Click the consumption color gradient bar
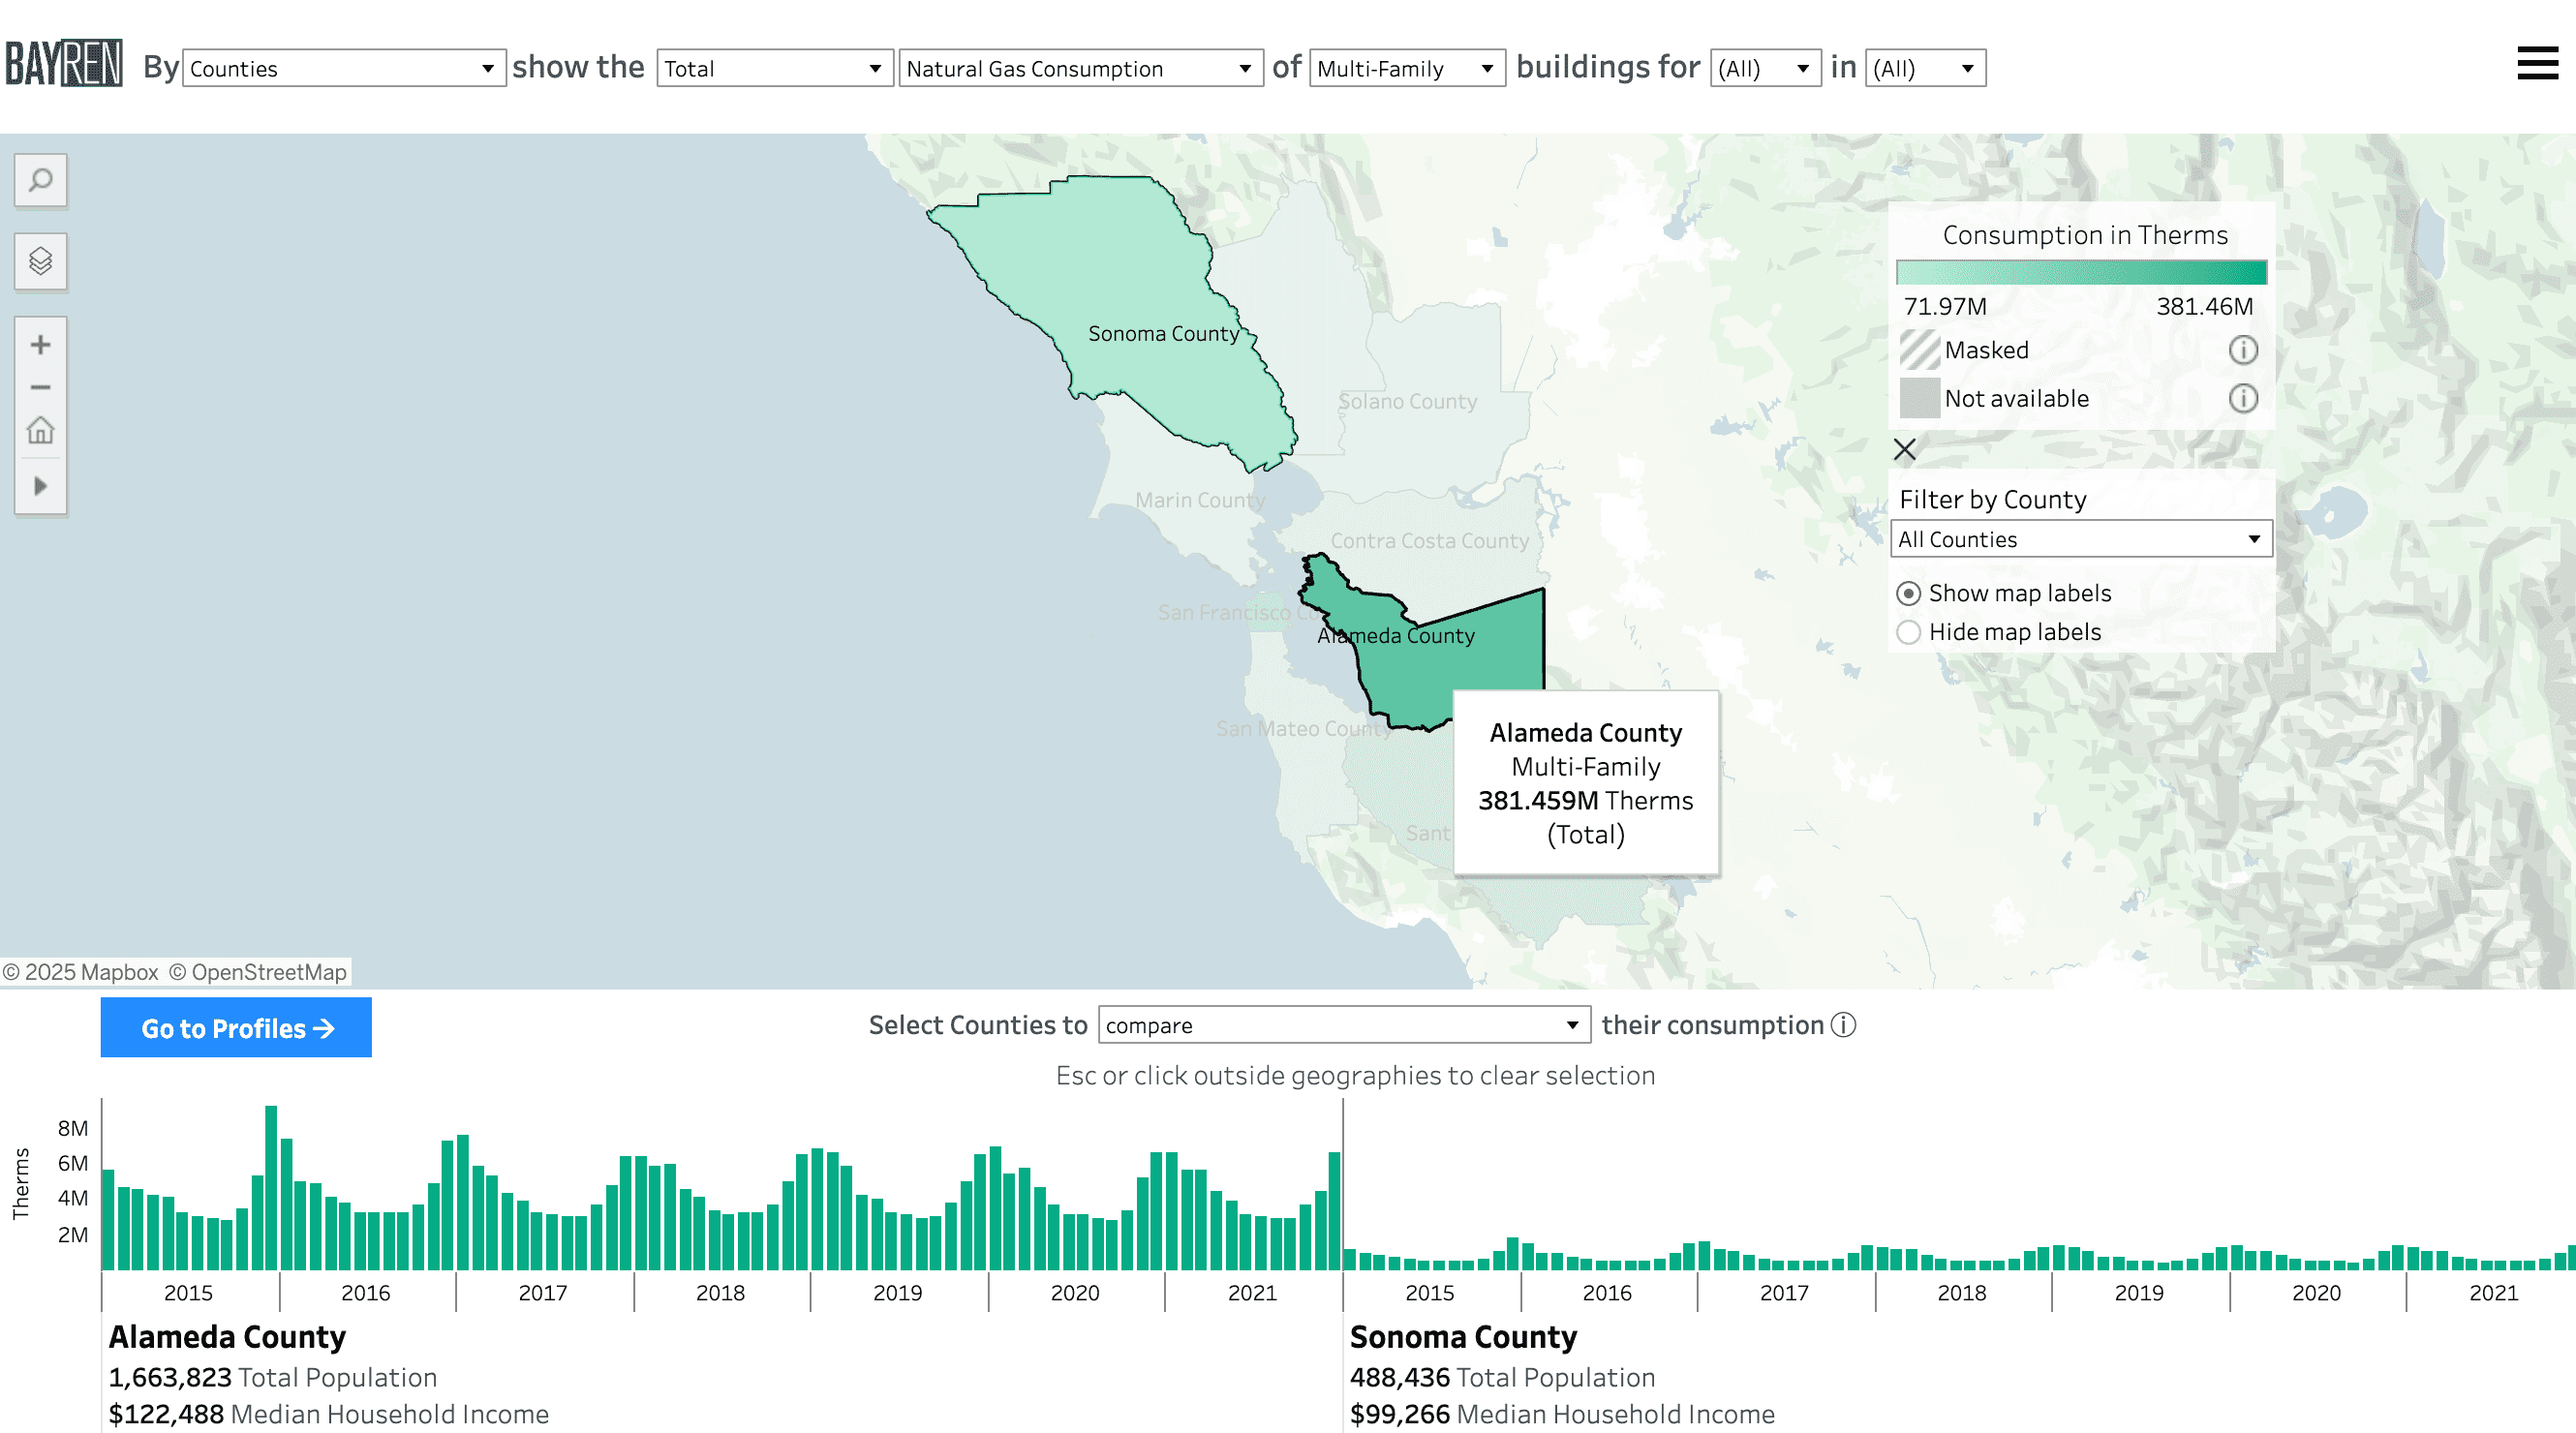 pos(2081,273)
